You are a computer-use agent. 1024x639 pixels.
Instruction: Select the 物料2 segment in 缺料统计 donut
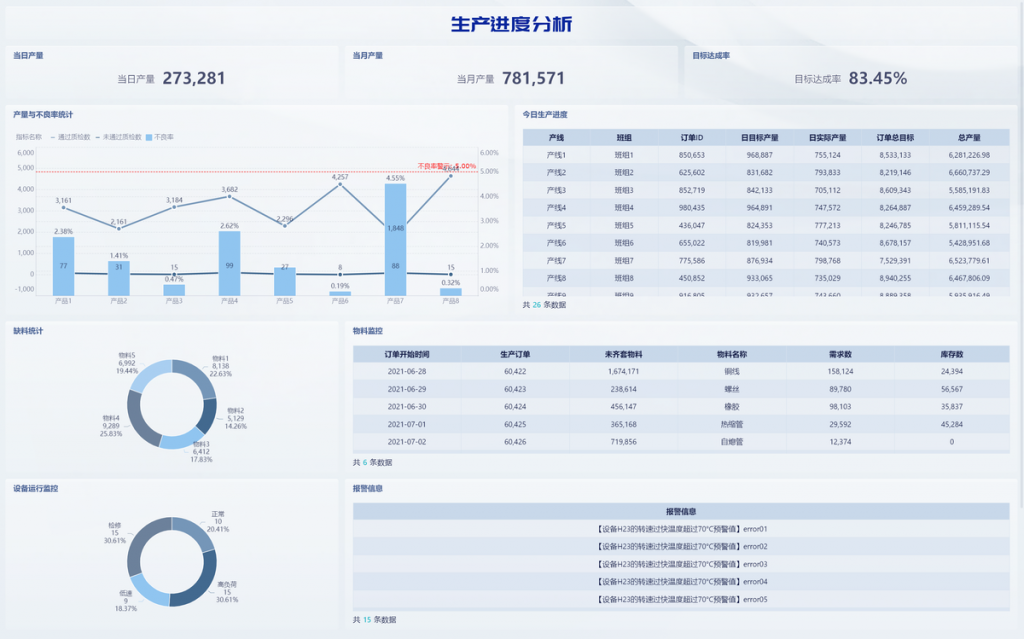point(208,413)
